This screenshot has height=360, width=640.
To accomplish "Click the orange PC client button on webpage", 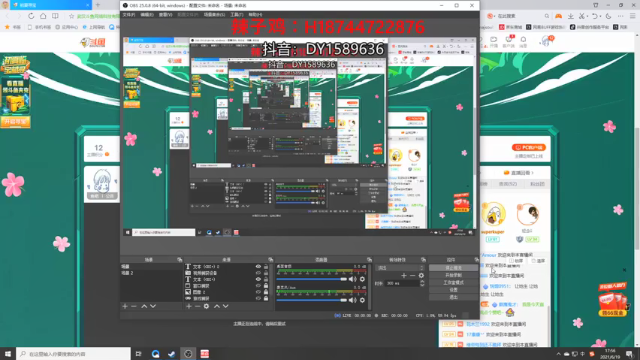I will click(529, 147).
